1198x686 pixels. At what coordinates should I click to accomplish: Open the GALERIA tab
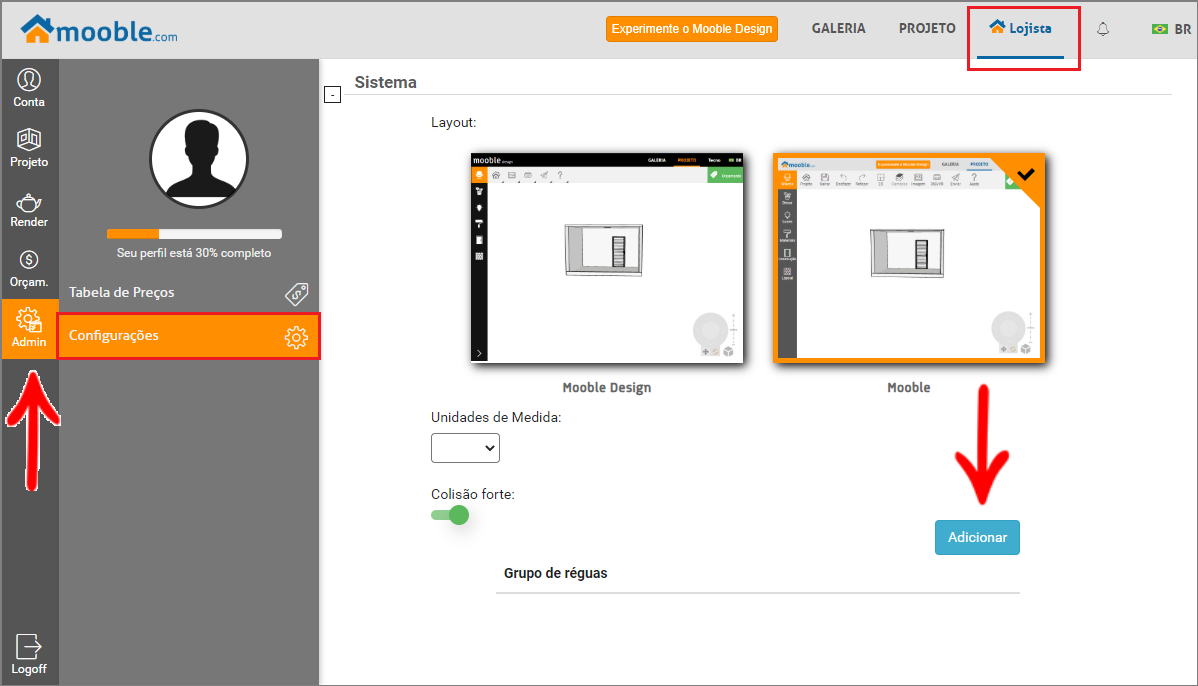click(x=838, y=28)
